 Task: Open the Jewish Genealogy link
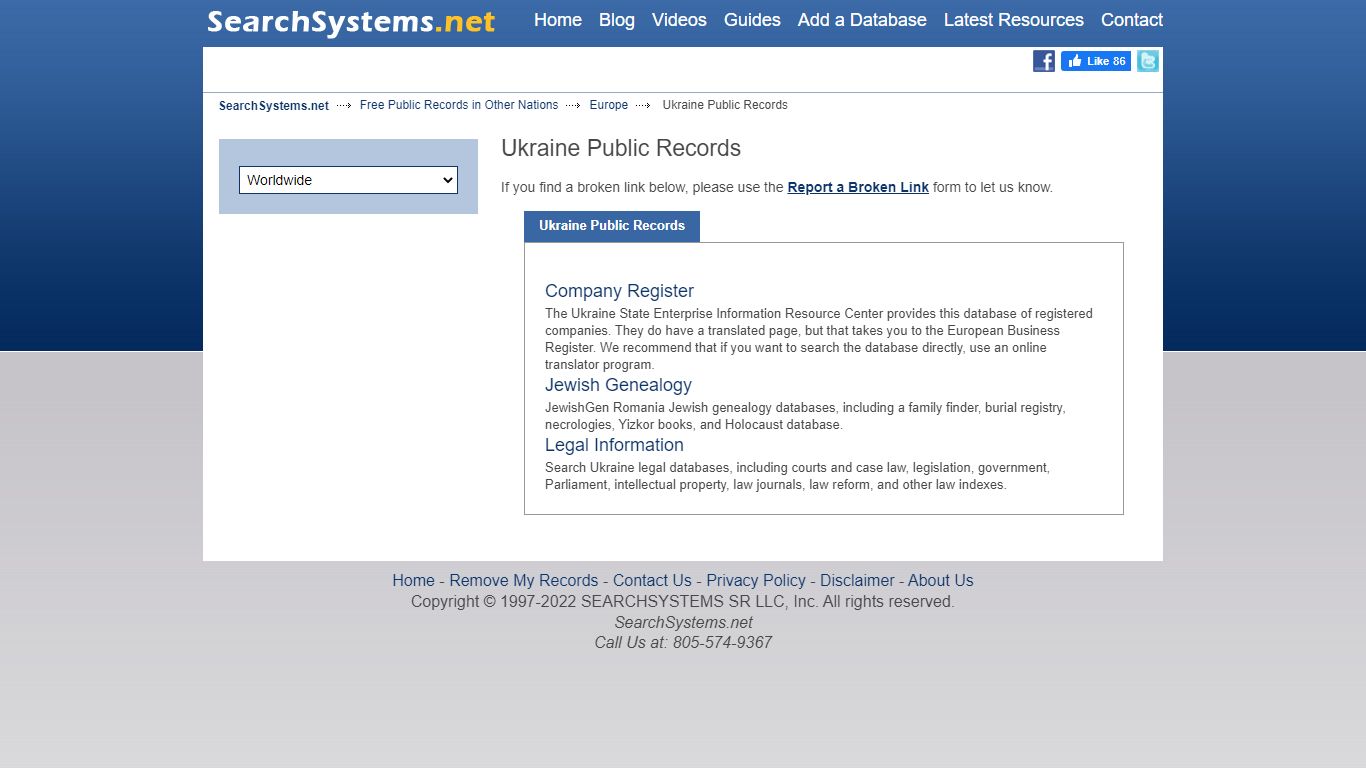(x=618, y=385)
